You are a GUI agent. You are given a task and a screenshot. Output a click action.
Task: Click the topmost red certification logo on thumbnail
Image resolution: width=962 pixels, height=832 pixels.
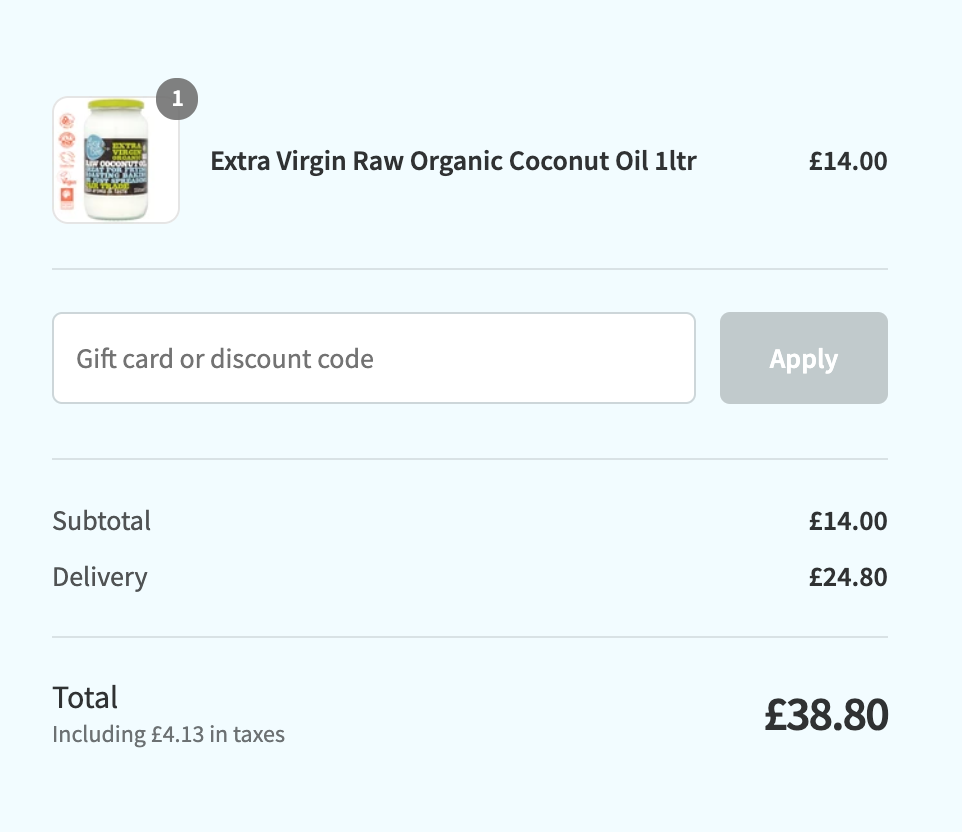pos(67,120)
